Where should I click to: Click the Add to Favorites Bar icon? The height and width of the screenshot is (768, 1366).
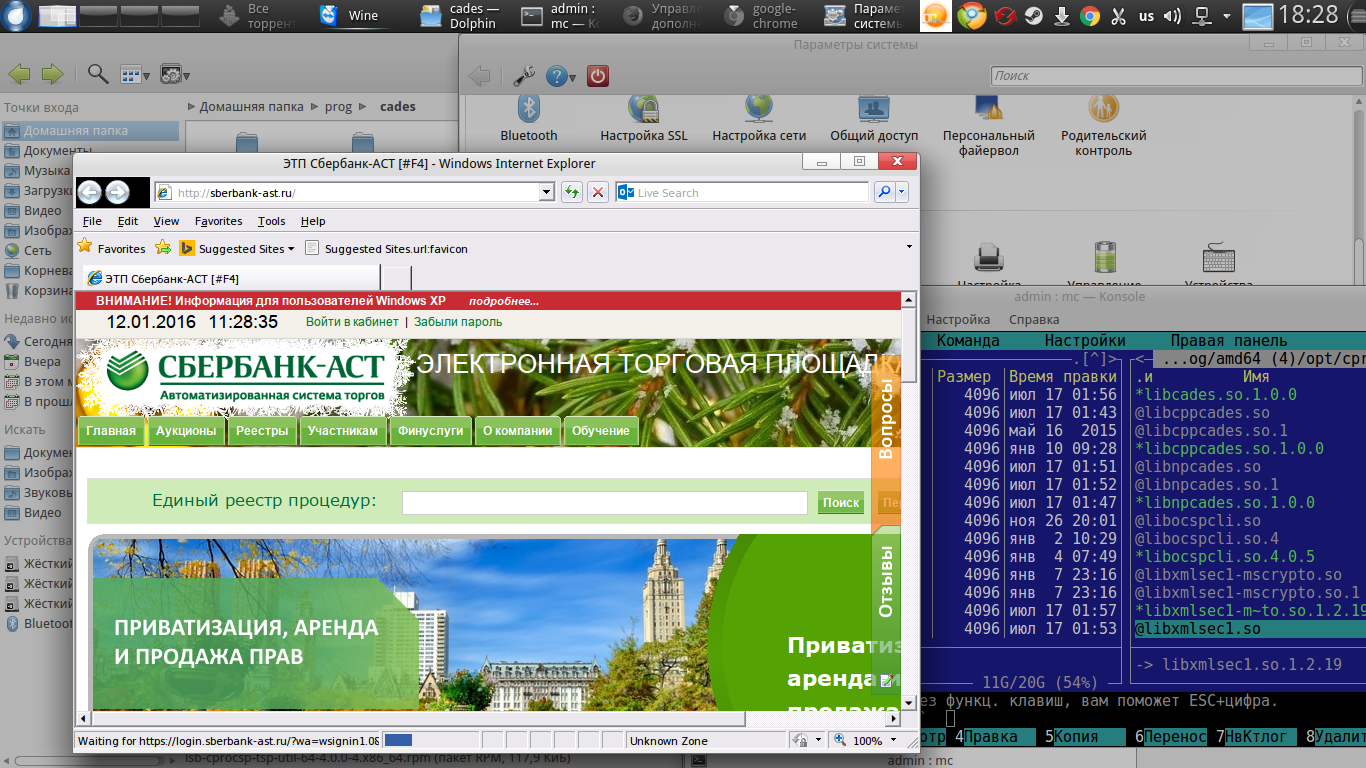(x=162, y=248)
